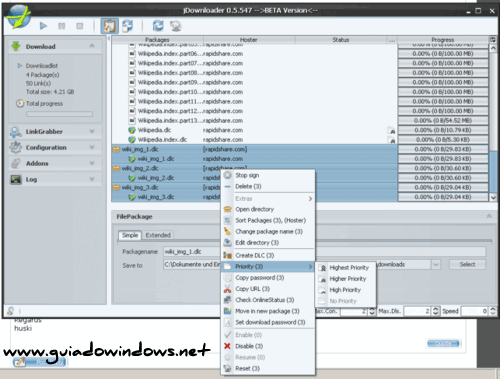Click progress bar of Wikipedia.dlc 10.79 KB
The height and width of the screenshot is (379, 500).
[x=443, y=130]
